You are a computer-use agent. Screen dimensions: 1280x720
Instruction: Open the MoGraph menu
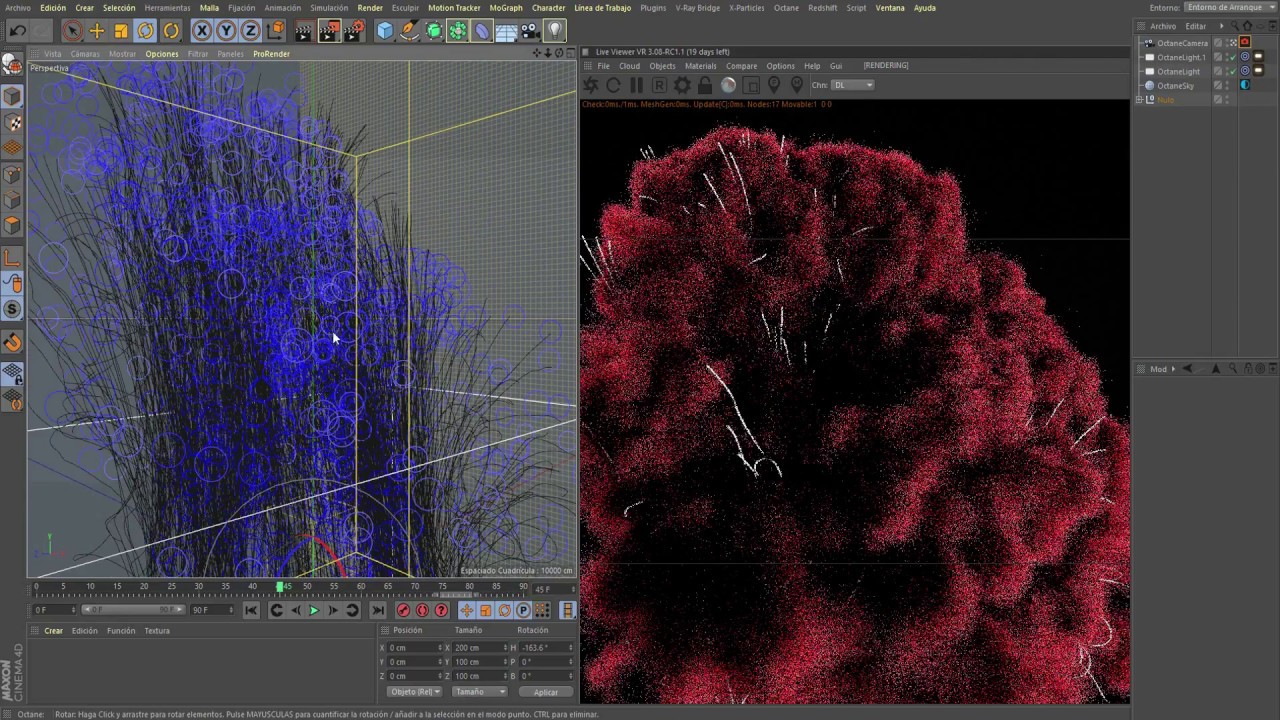[506, 7]
